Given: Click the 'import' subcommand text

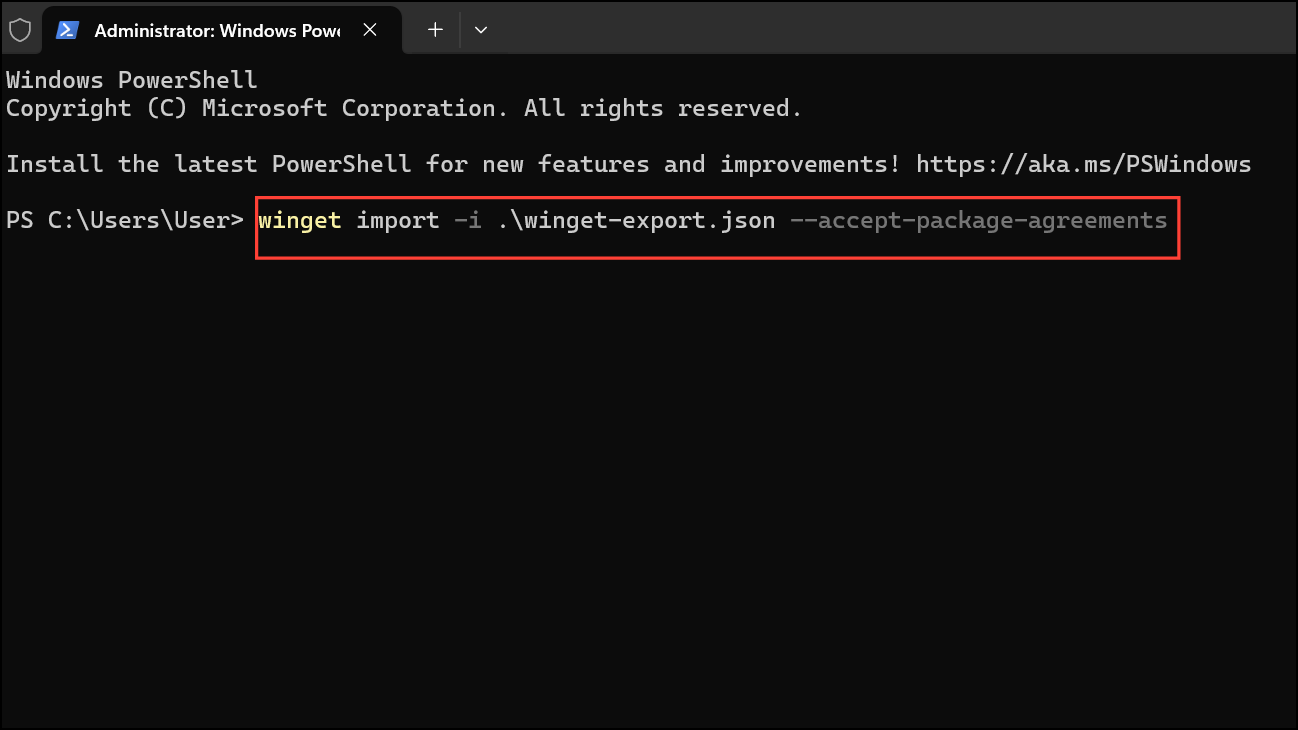Looking at the screenshot, I should click(x=398, y=220).
